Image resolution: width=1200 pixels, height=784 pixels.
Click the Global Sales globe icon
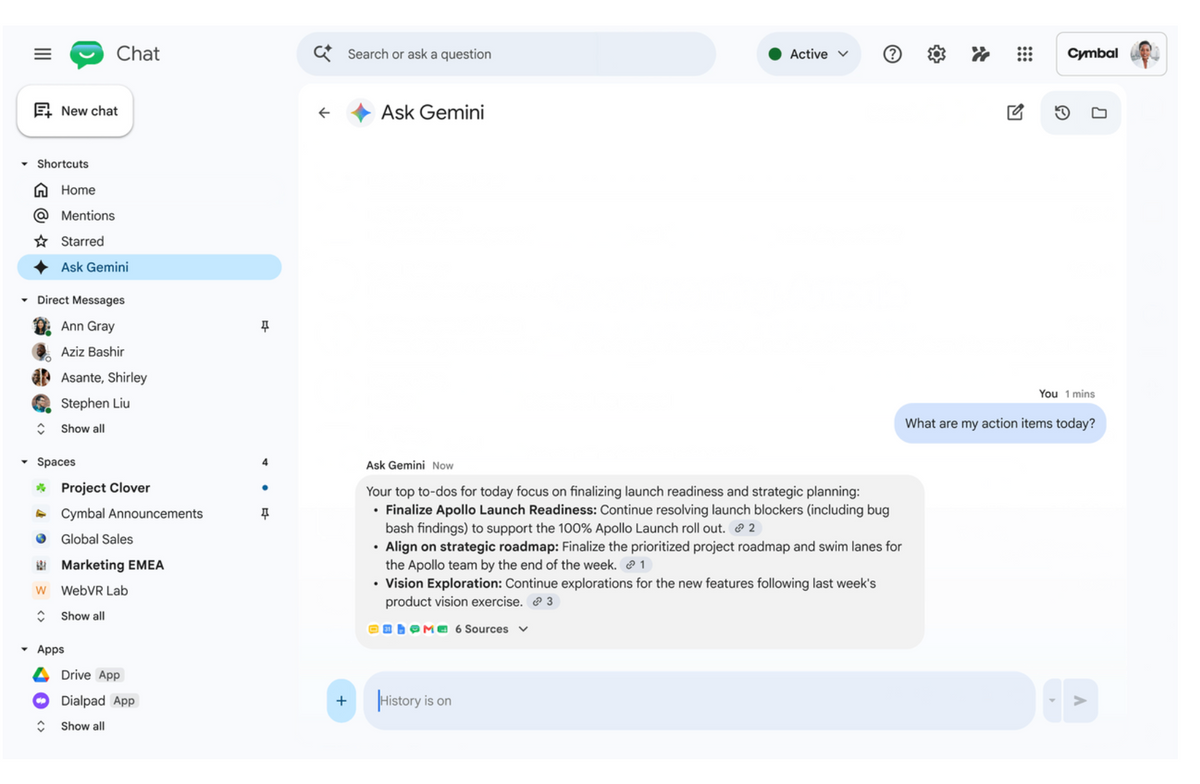(41, 539)
